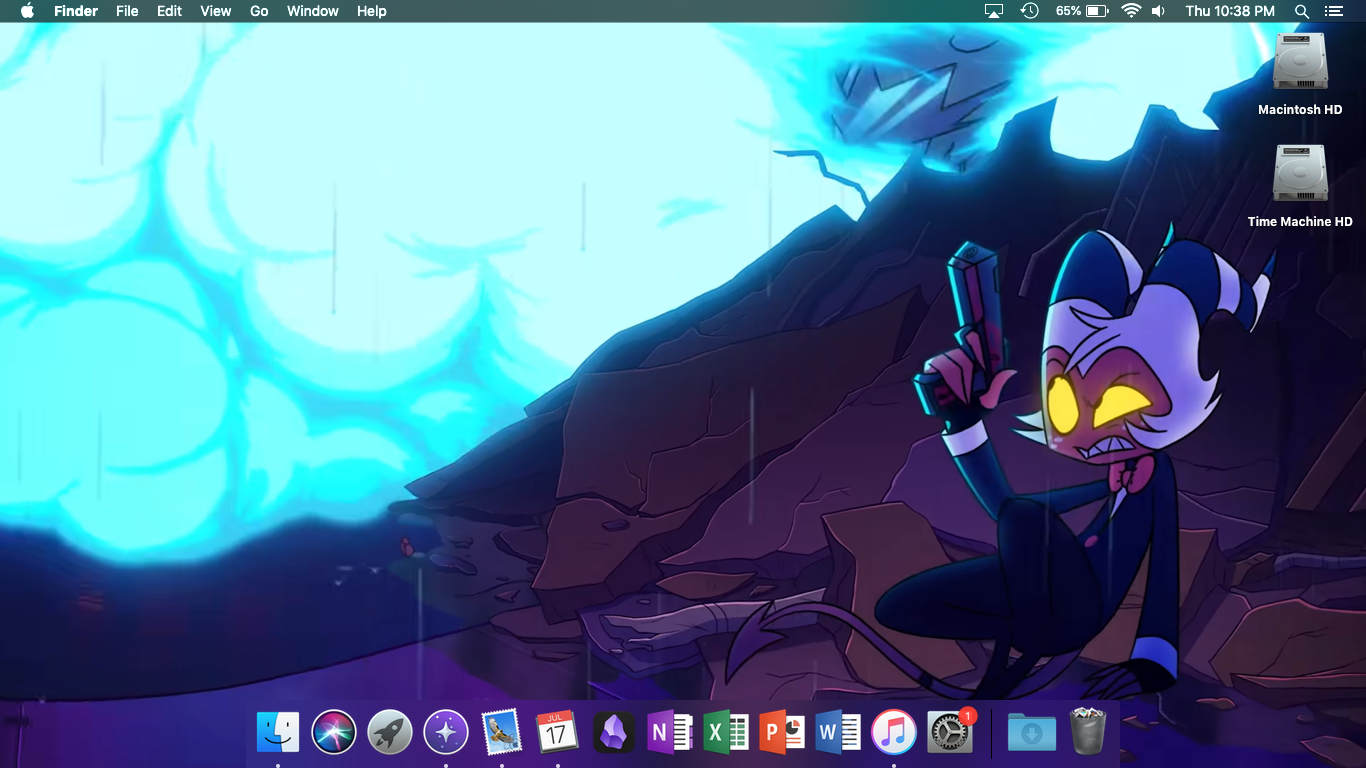
Task: Open Microsoft OneNote in the Dock
Action: point(670,733)
